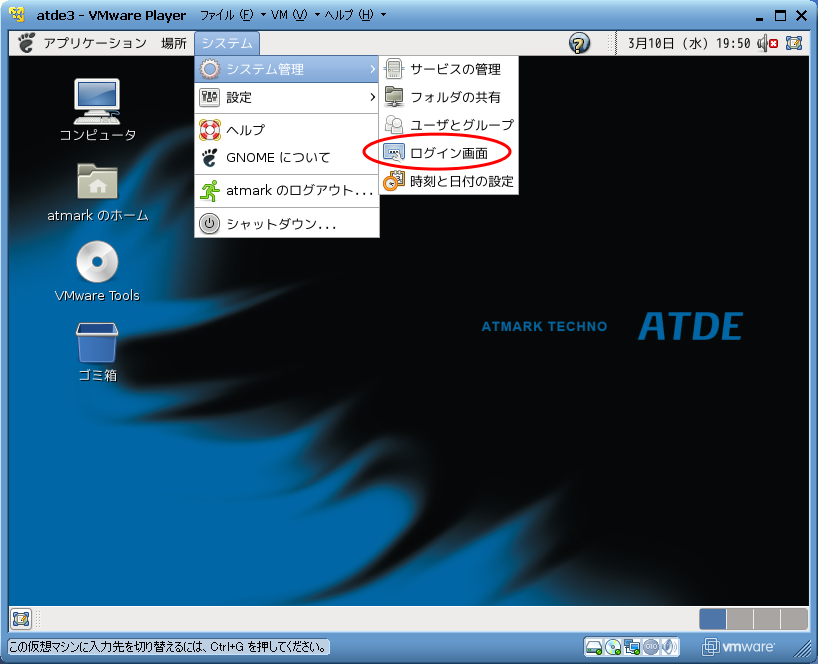
Task: Switch to the third workspace in the switcher
Action: tap(767, 619)
